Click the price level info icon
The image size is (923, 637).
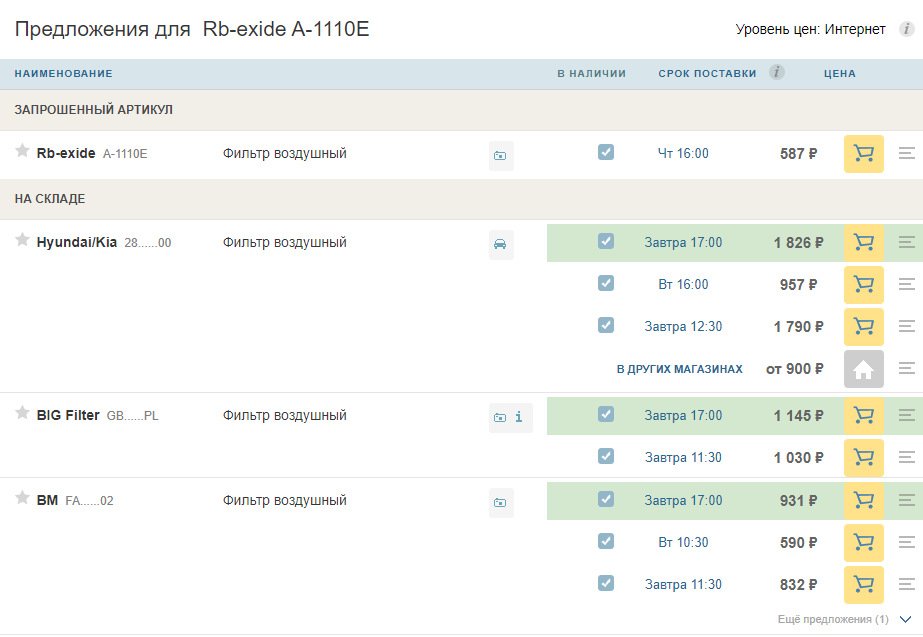(x=907, y=28)
